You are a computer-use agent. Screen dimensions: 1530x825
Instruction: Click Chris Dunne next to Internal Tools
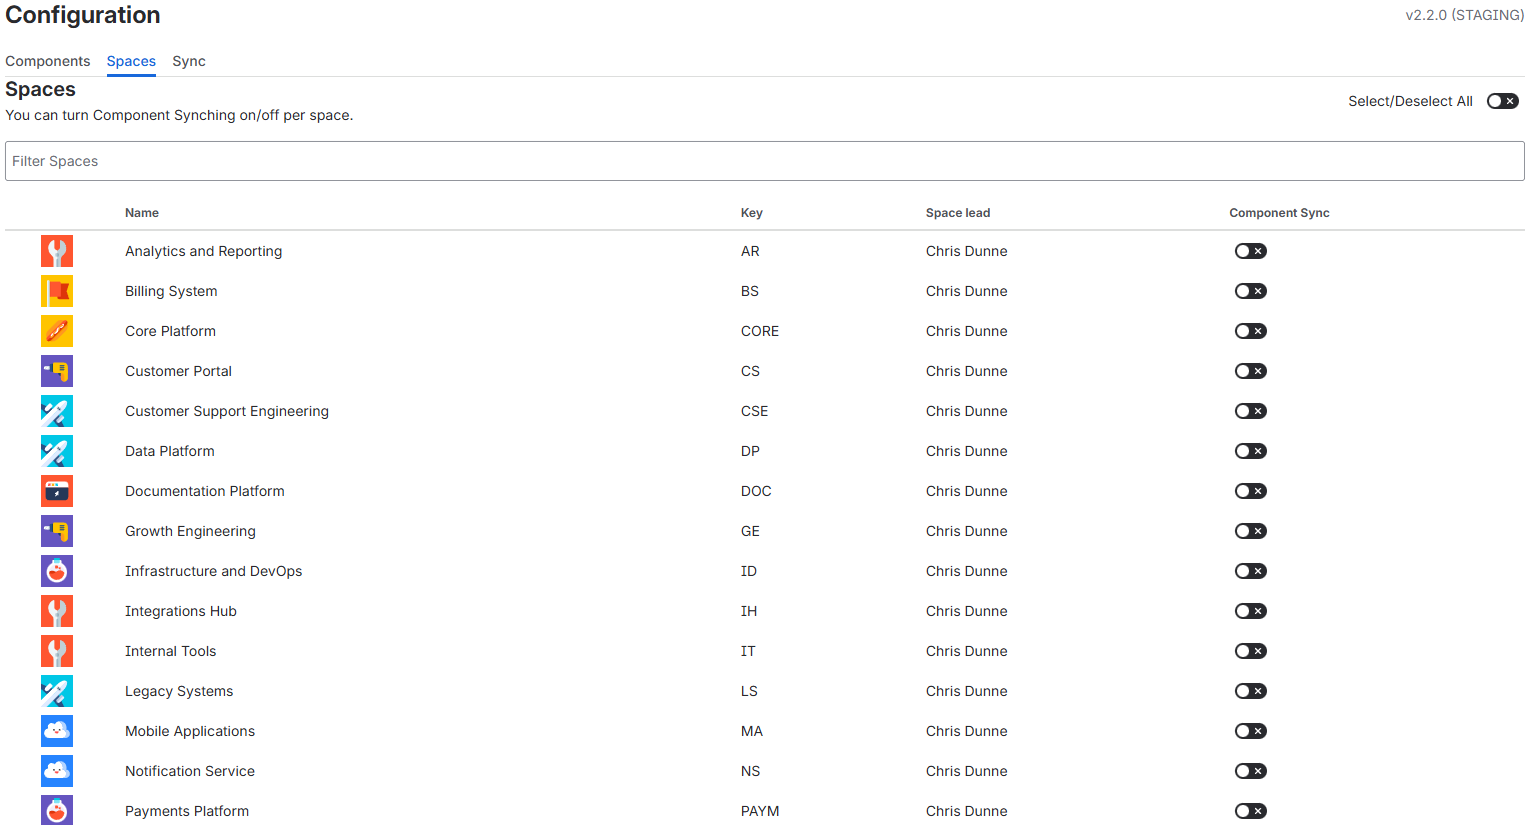pyautogui.click(x=966, y=651)
